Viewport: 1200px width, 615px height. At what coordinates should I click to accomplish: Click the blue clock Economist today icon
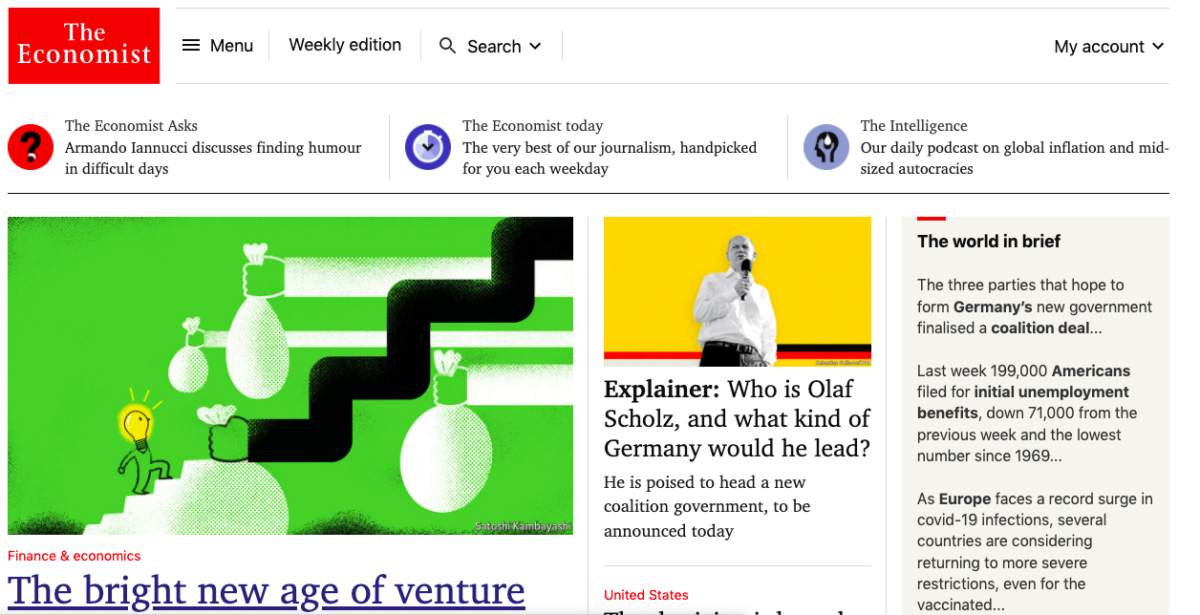tap(428, 147)
